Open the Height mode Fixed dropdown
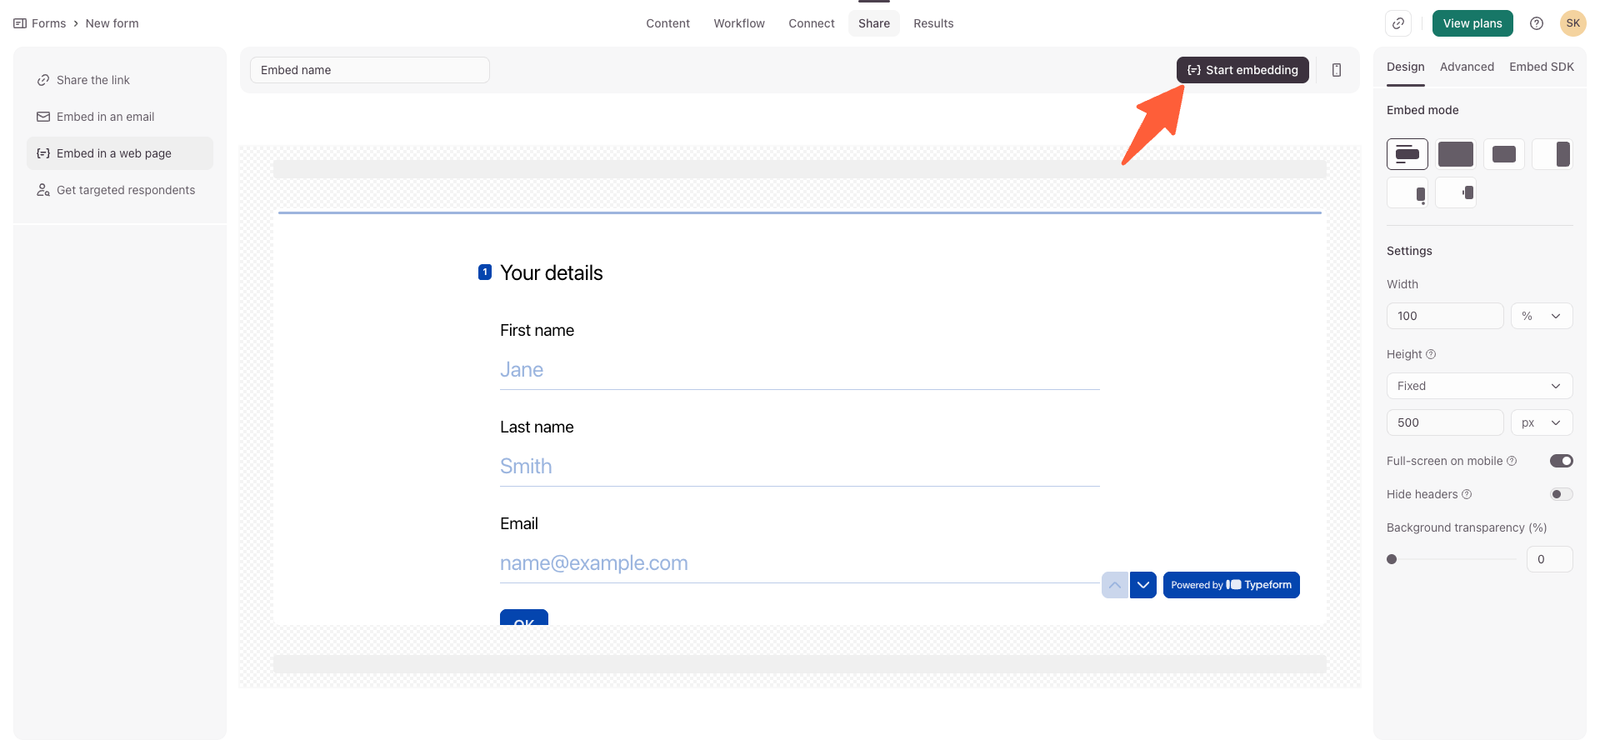Screen dimensions: 1600x755 pyautogui.click(x=1480, y=386)
